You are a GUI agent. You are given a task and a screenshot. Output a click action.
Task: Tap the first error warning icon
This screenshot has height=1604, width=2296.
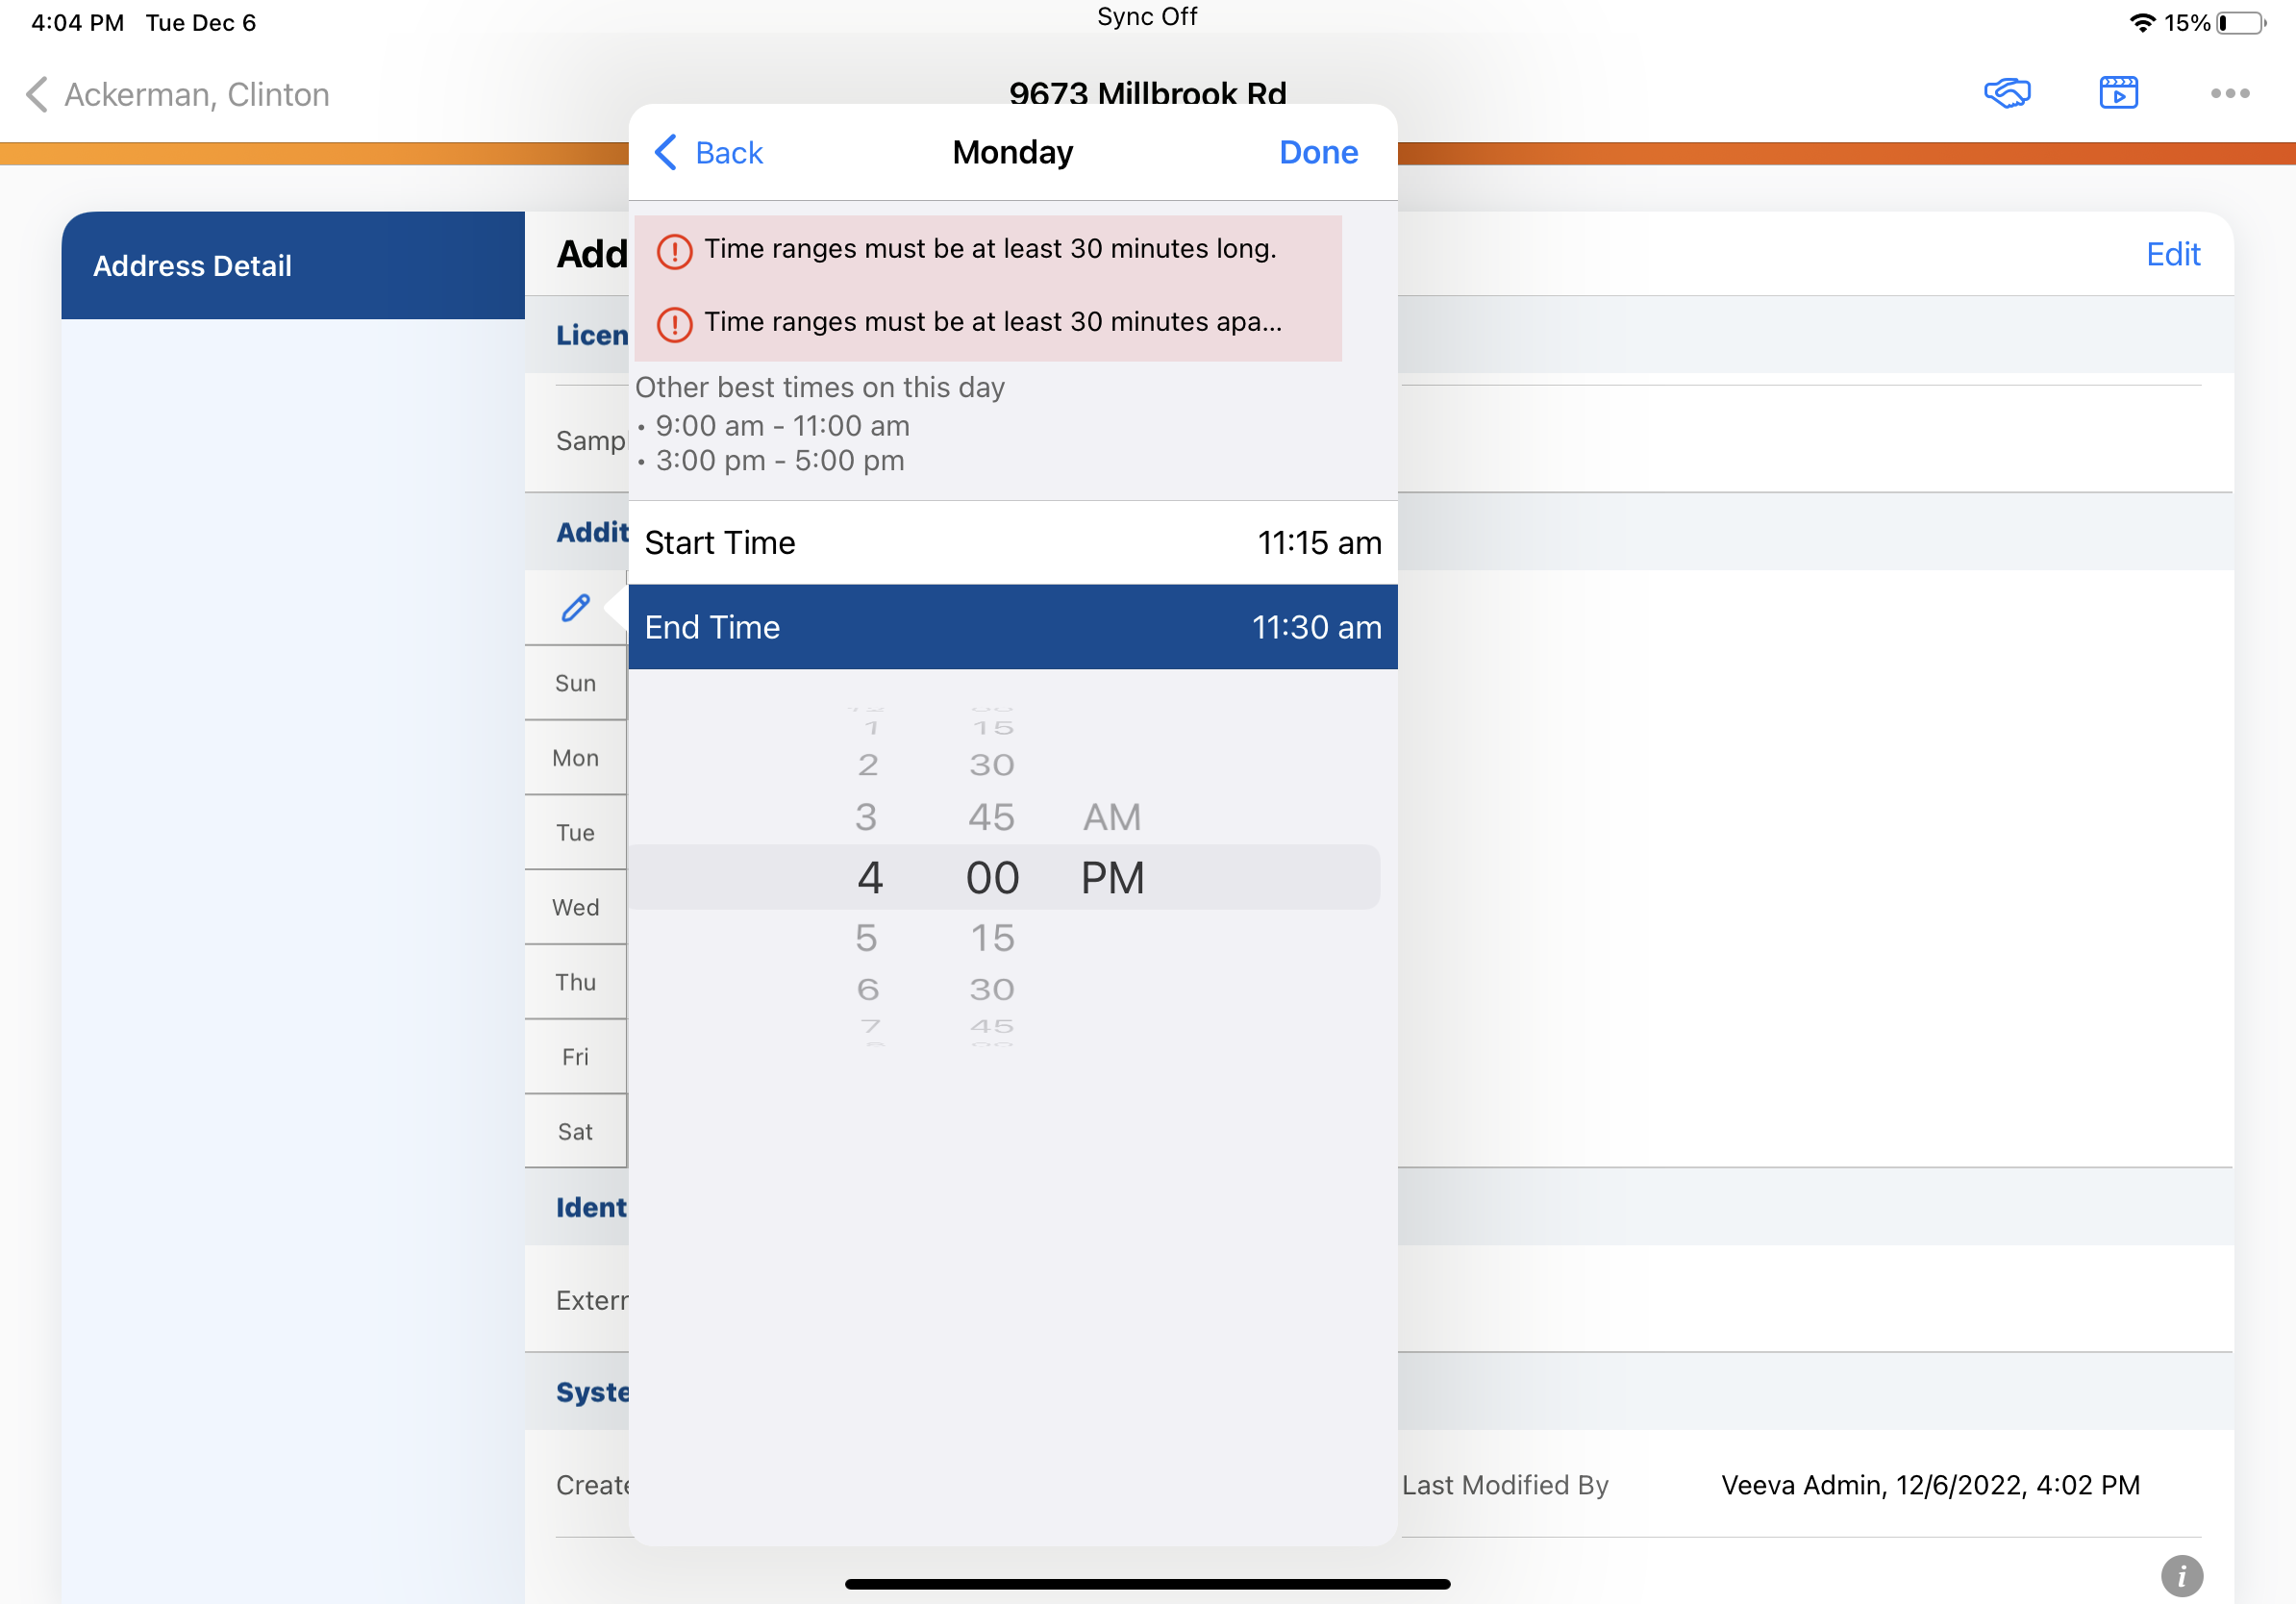(x=674, y=251)
